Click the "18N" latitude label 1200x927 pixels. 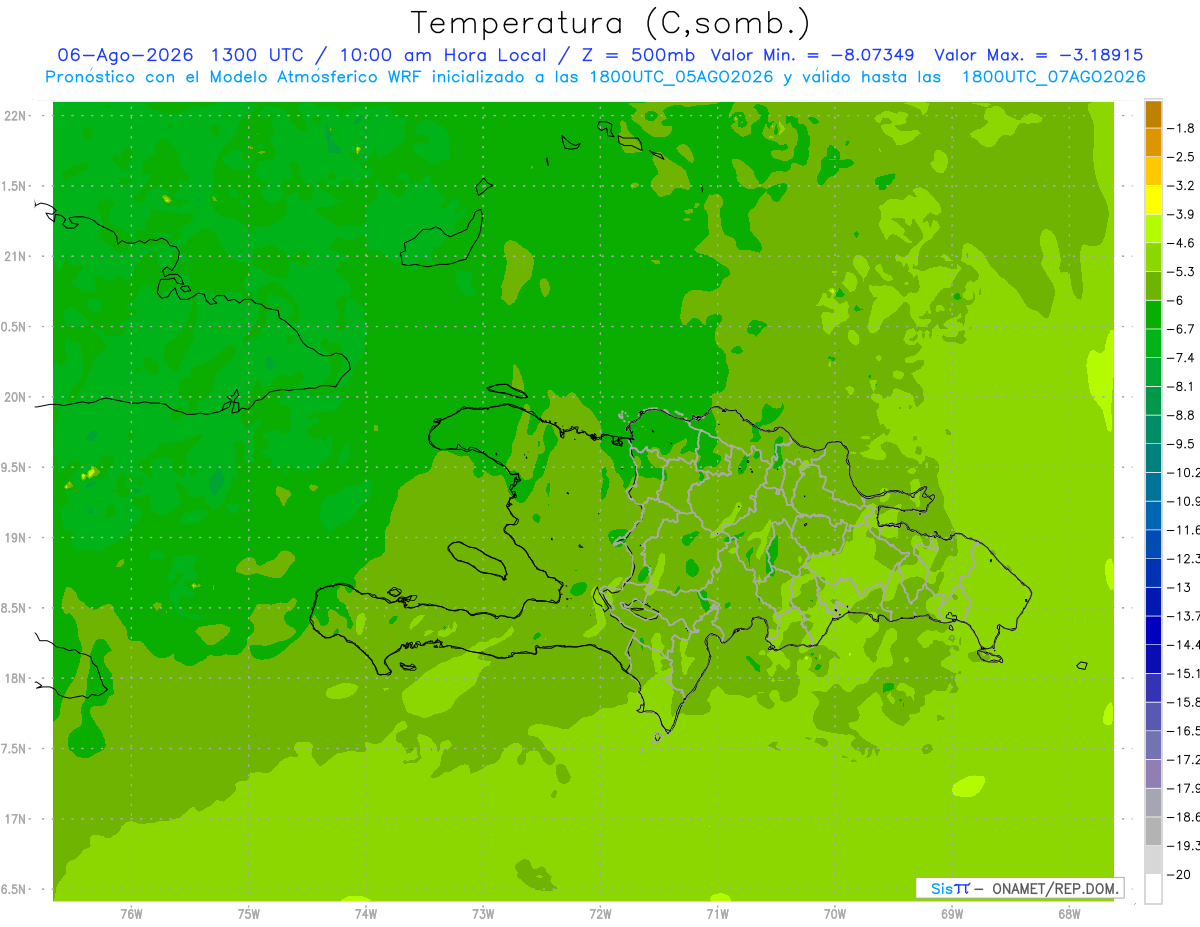point(16,678)
